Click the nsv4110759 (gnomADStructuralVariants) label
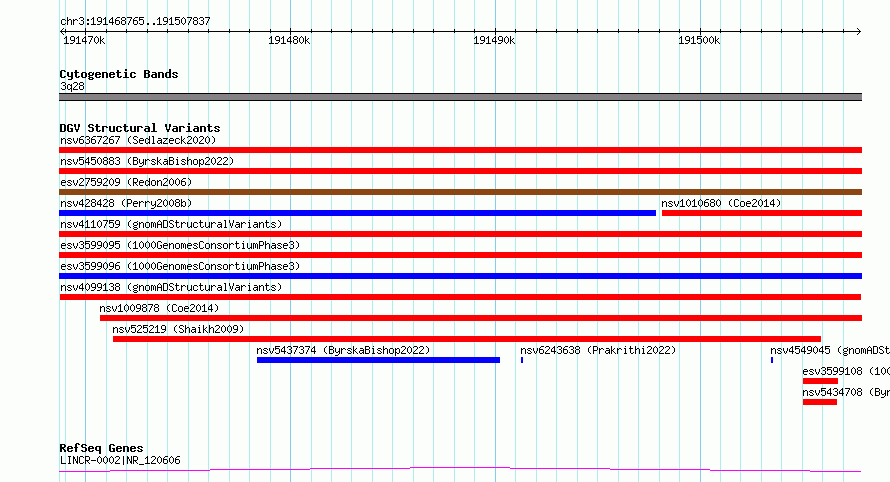The width and height of the screenshot is (890, 482). click(171, 224)
